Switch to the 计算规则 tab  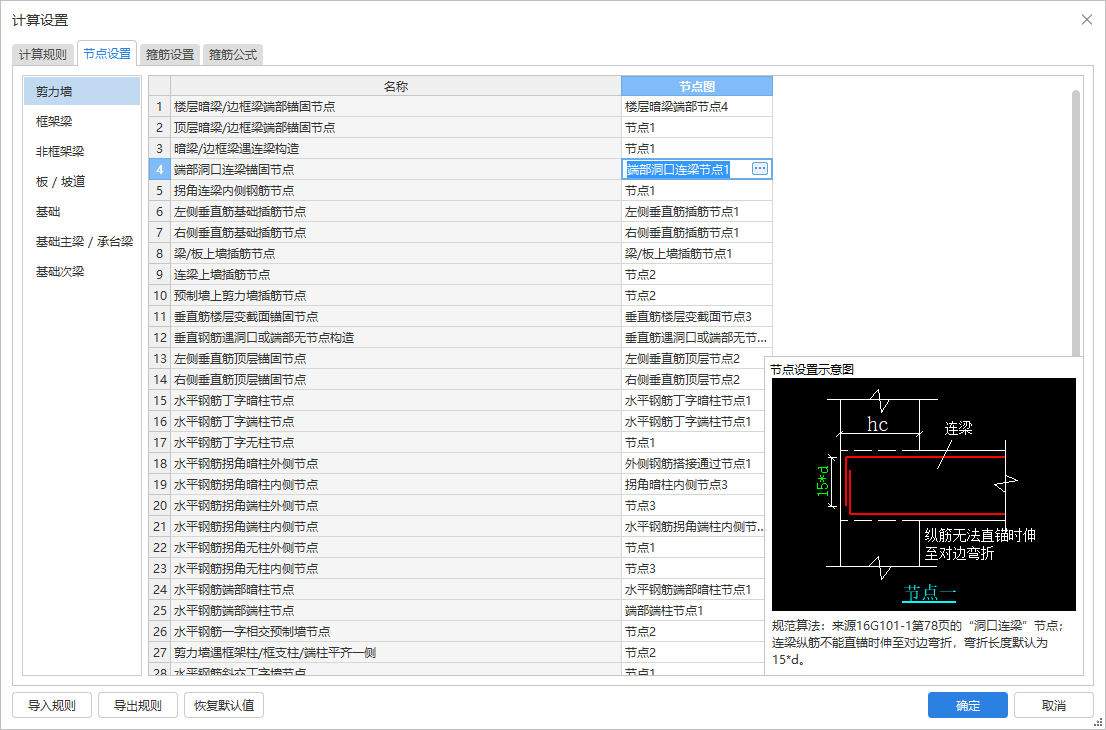click(x=42, y=54)
